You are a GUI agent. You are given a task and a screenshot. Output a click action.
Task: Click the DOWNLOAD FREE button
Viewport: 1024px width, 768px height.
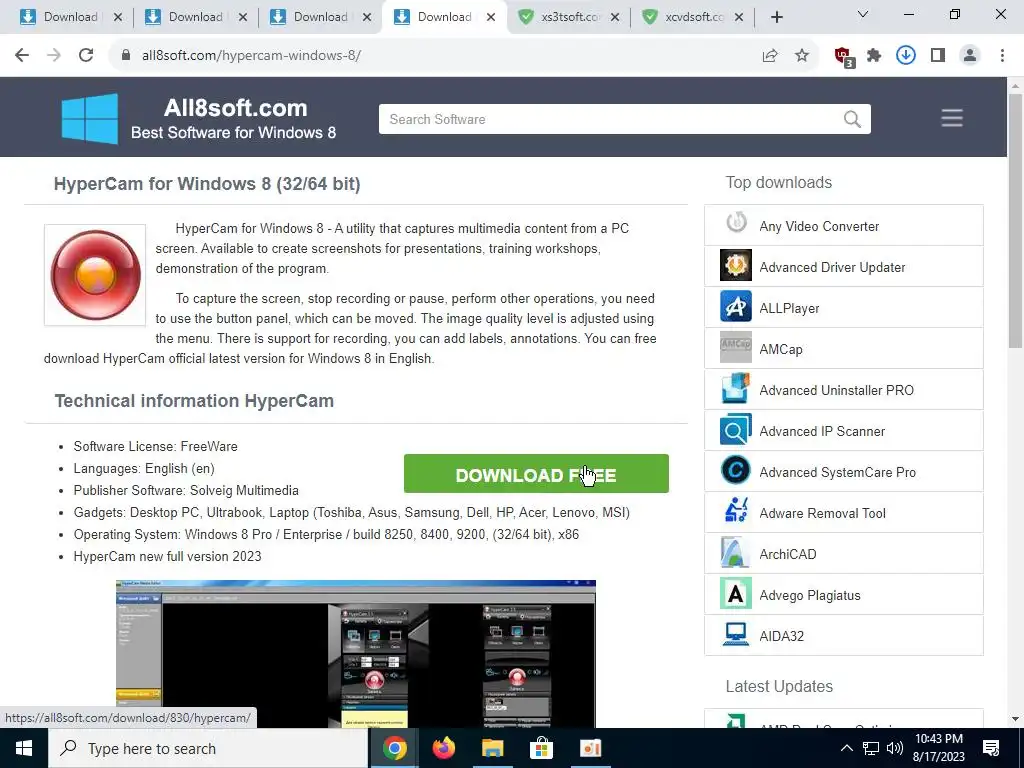coord(536,473)
